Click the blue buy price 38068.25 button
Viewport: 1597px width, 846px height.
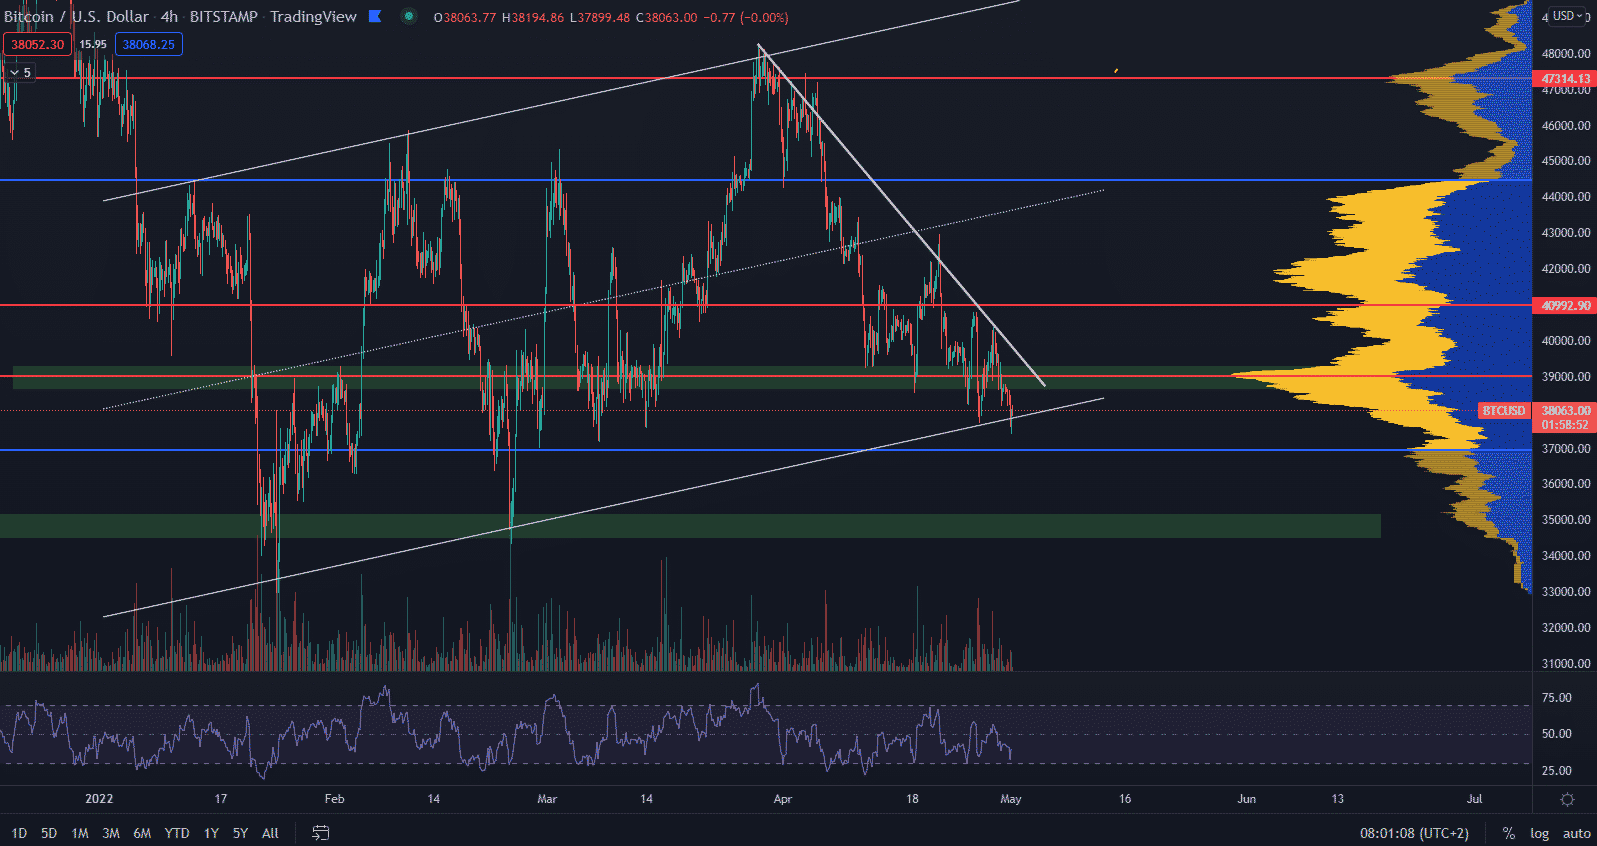point(148,44)
